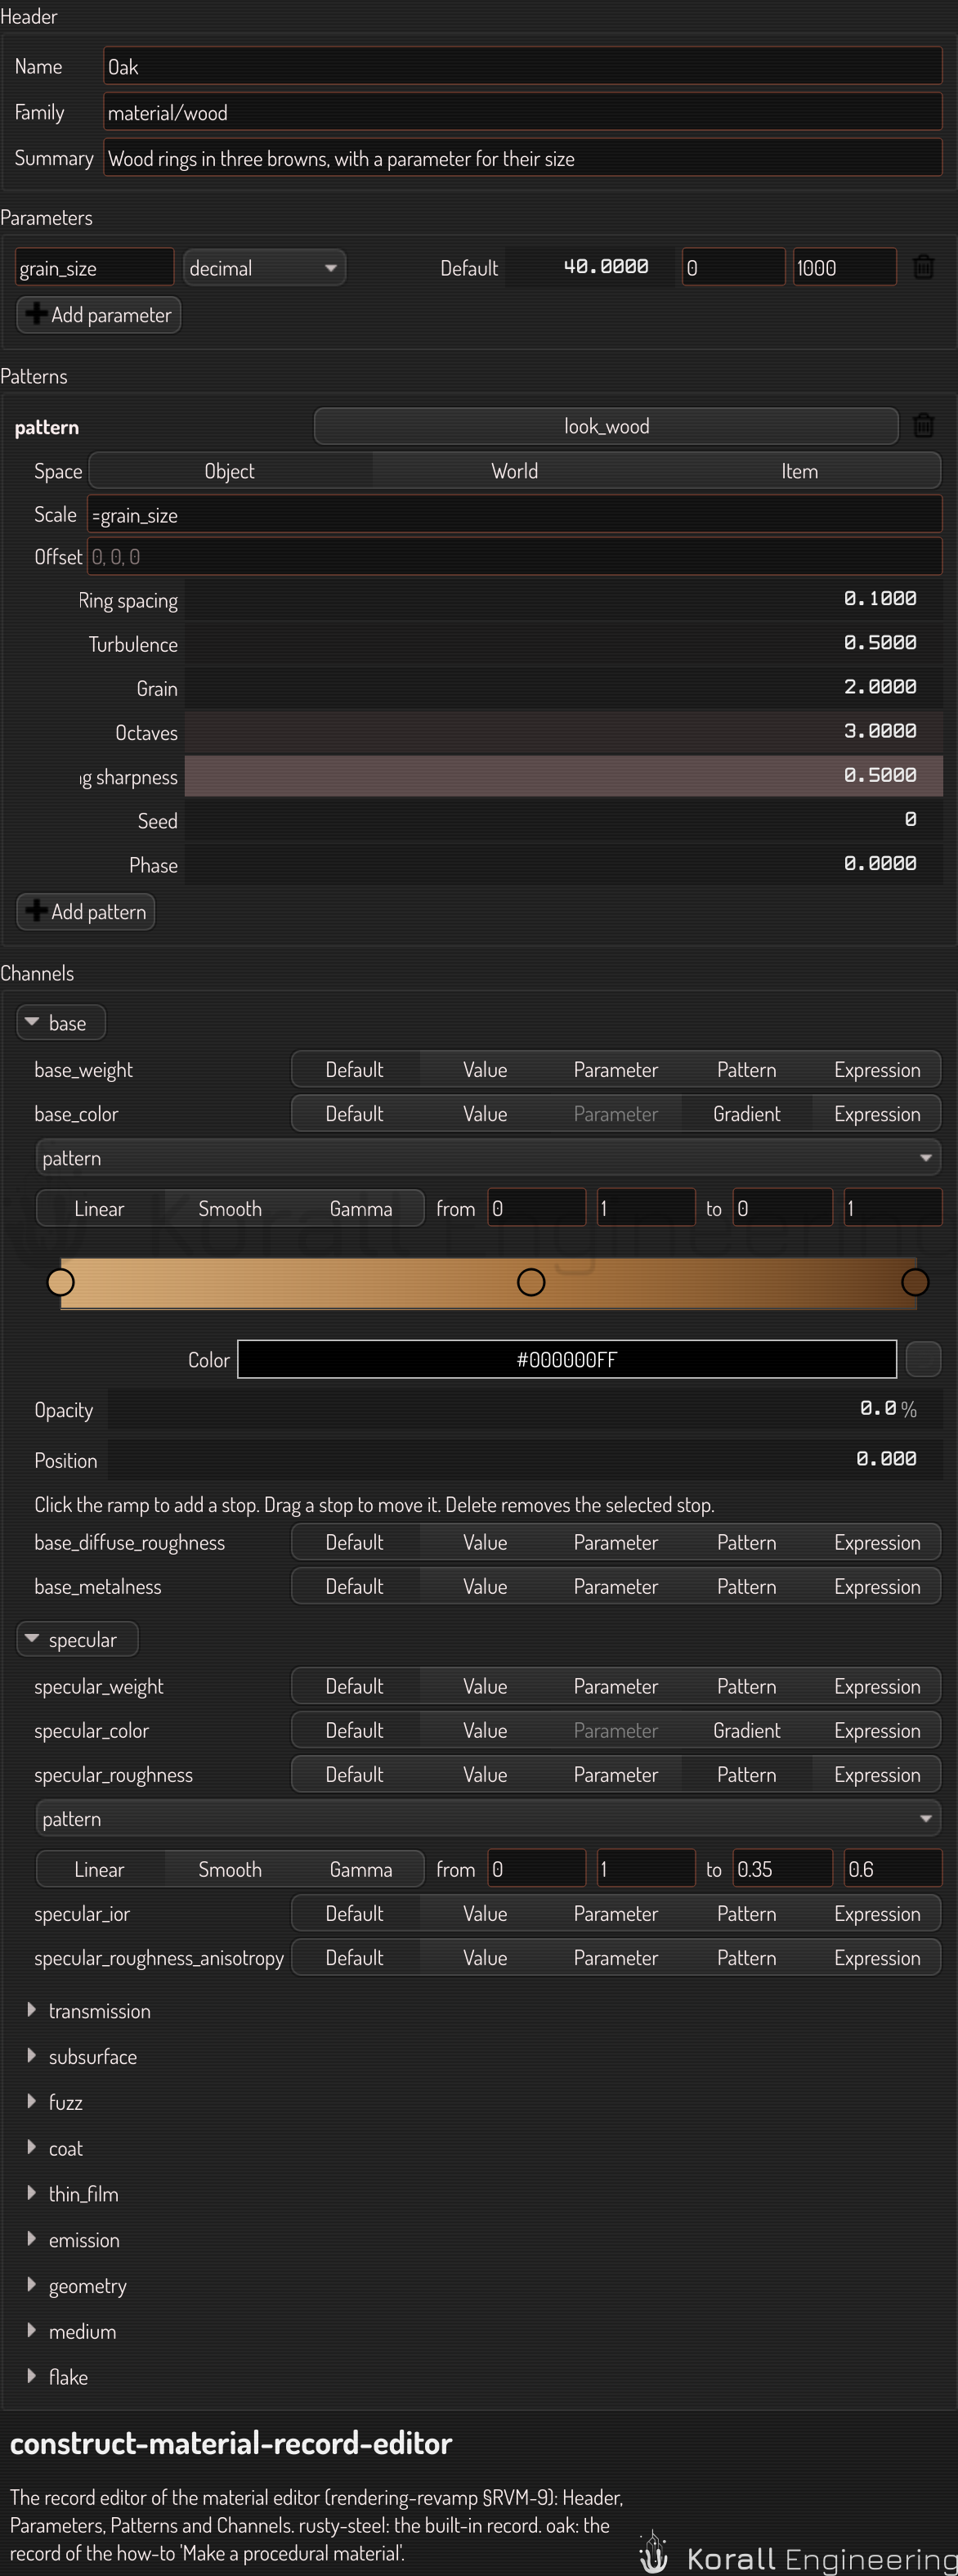Viewport: 958px width, 2576px height.
Task: Select the middle gradient stop on the ramp
Action: (531, 1282)
